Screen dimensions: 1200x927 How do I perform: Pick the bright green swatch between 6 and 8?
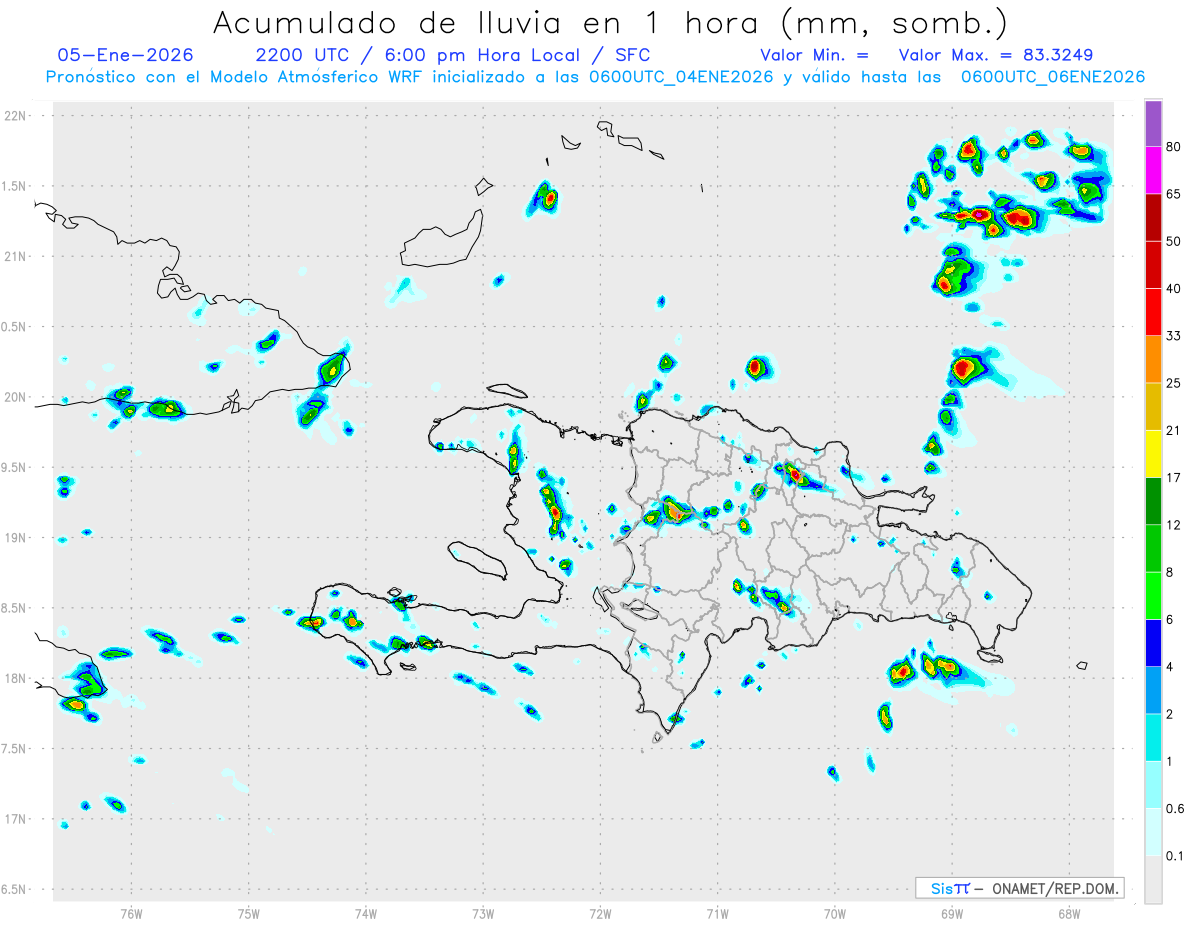(x=1153, y=595)
